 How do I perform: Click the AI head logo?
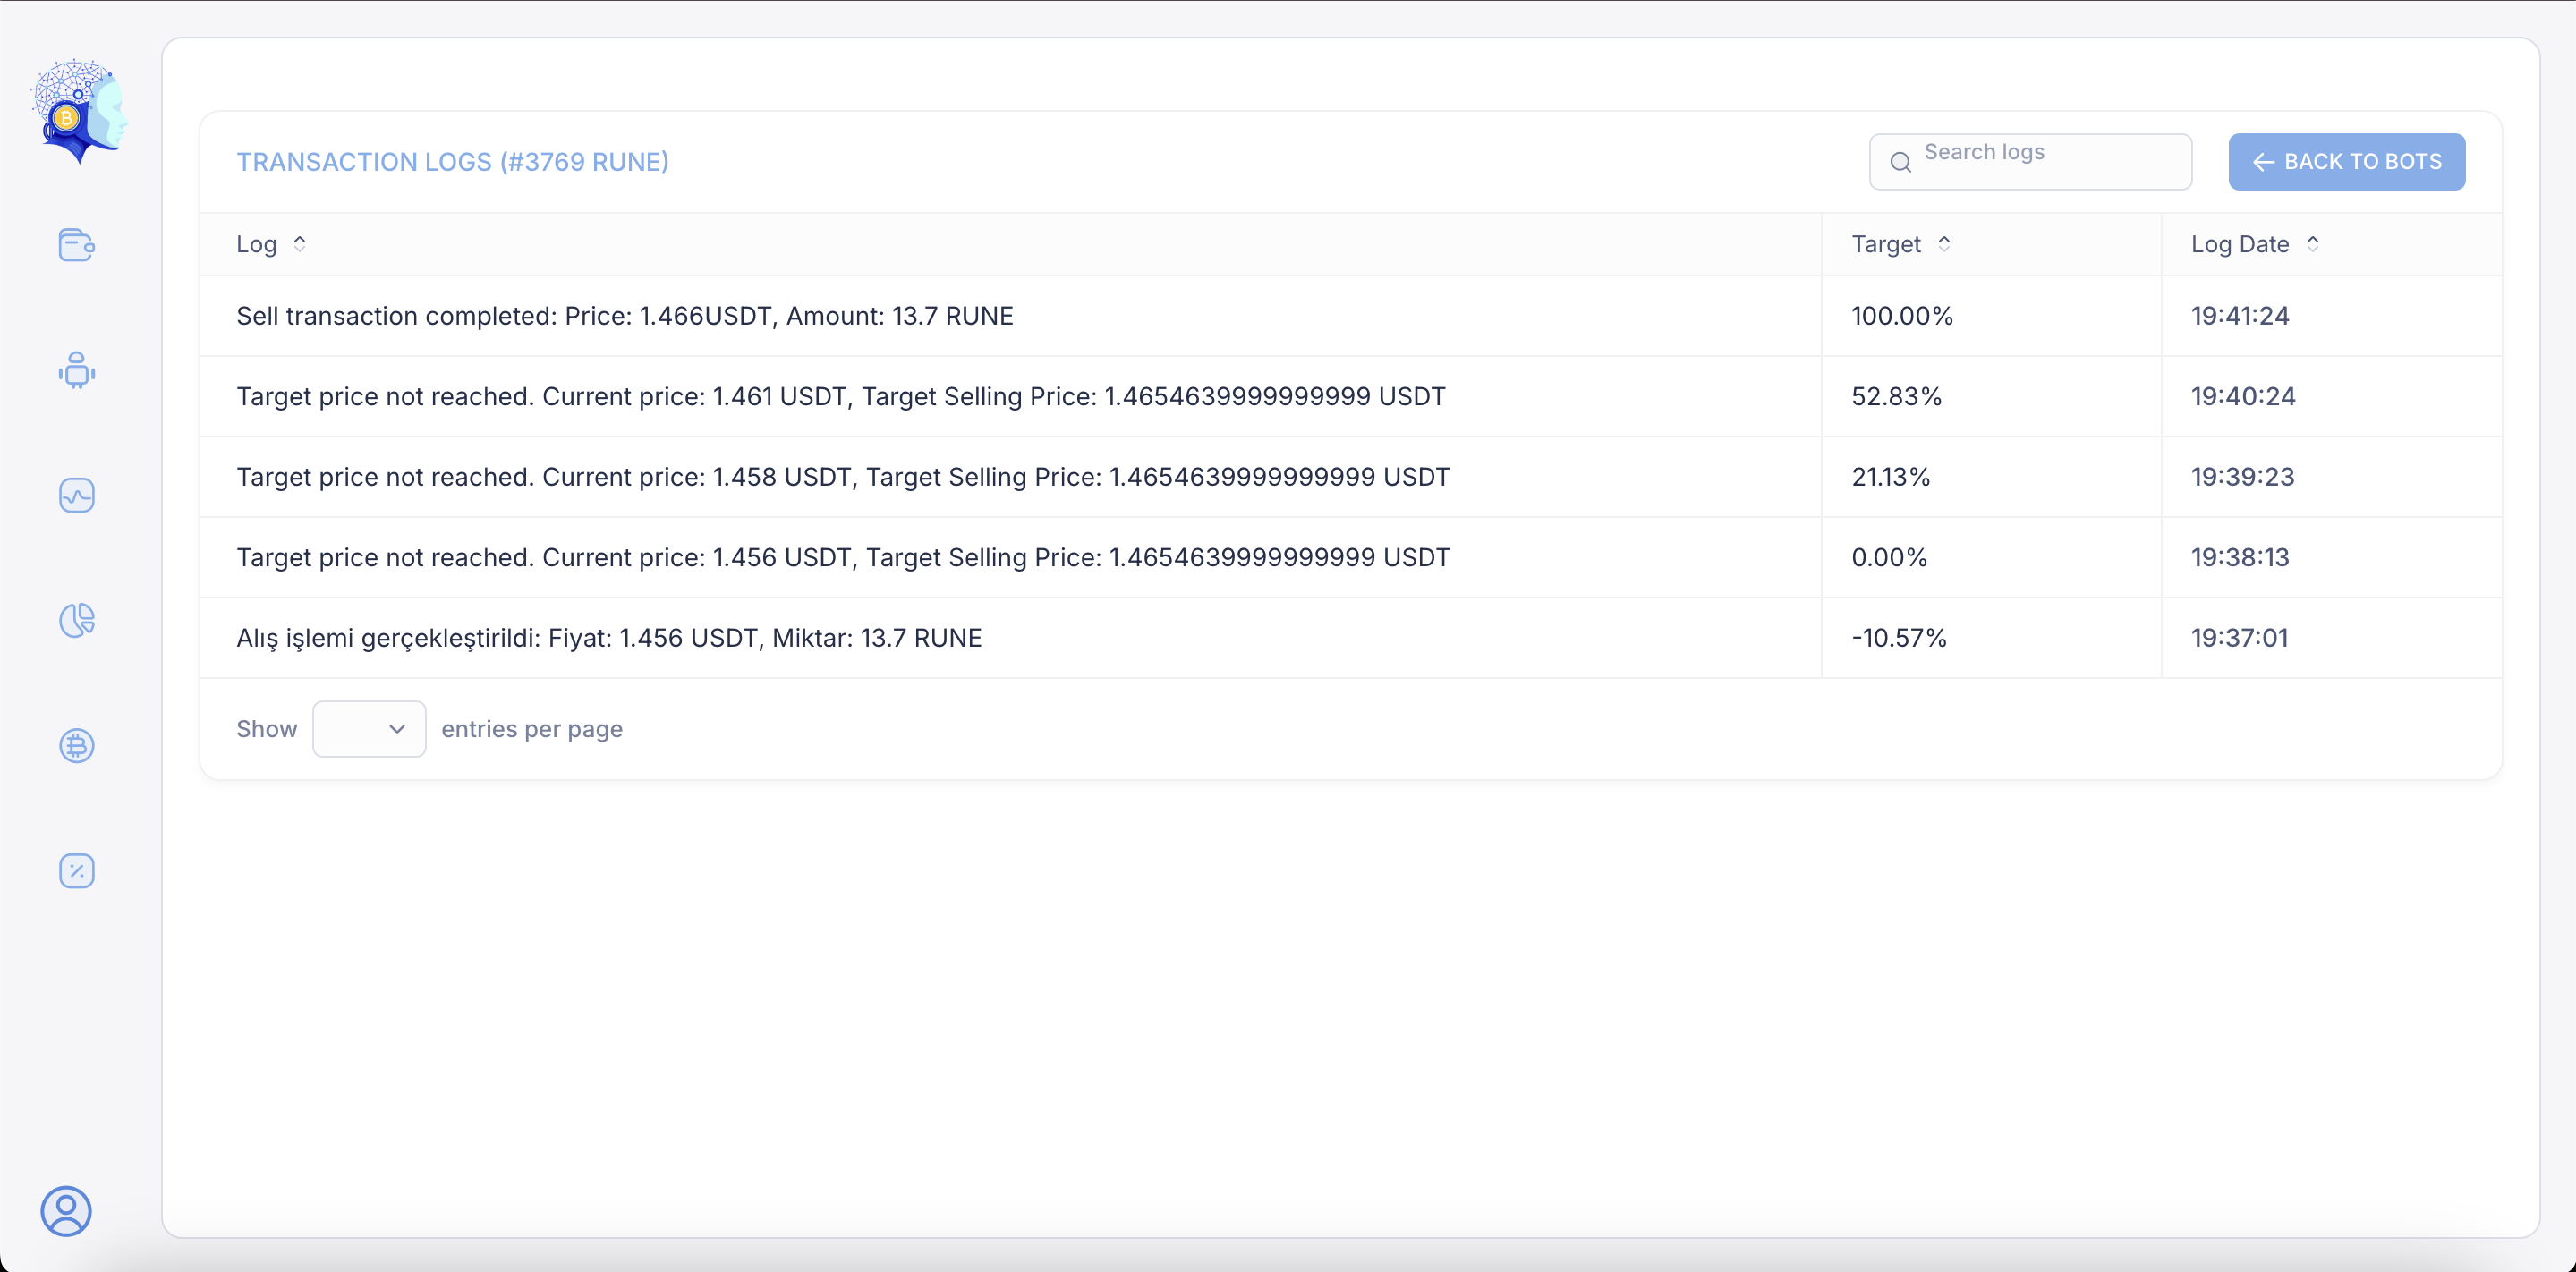coord(79,110)
